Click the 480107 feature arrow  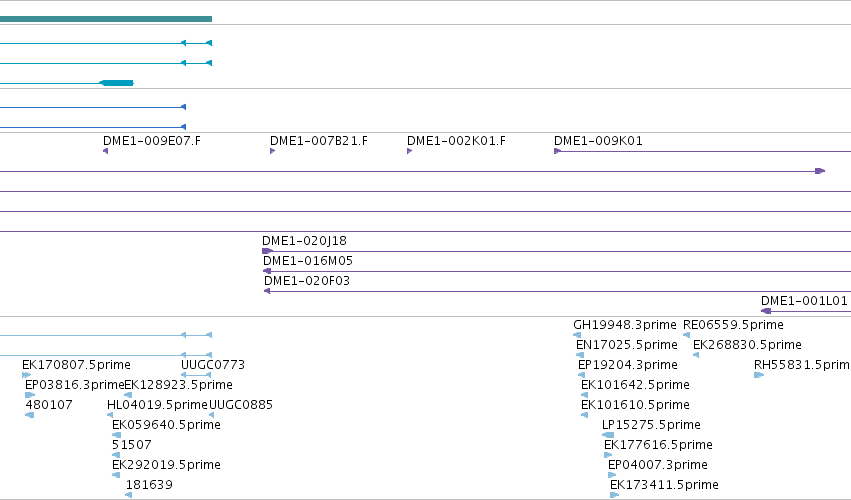29,415
